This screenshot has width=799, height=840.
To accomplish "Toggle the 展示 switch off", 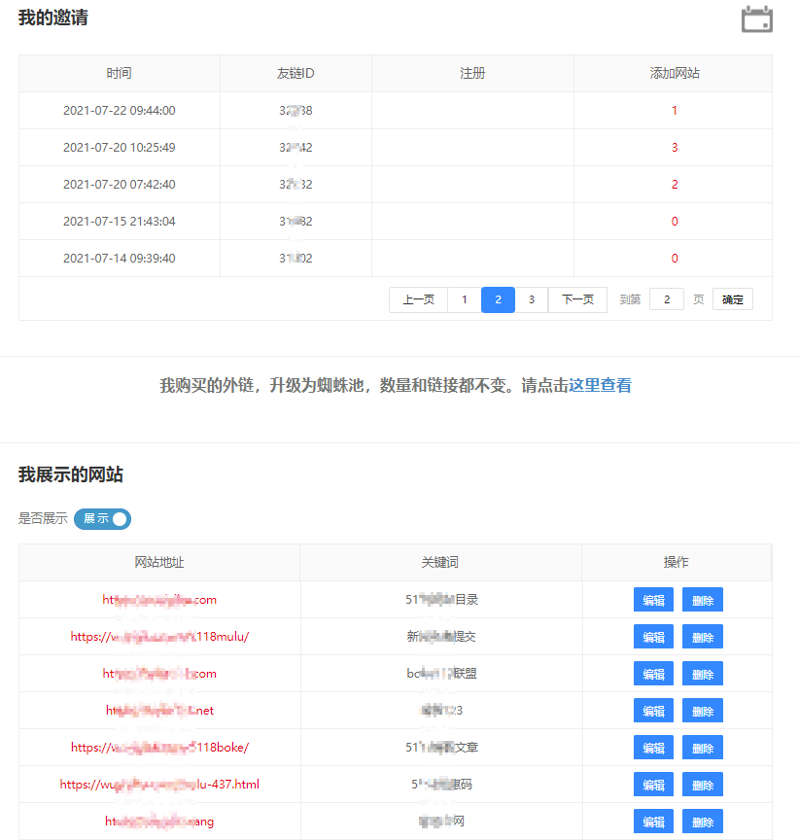I will (102, 519).
